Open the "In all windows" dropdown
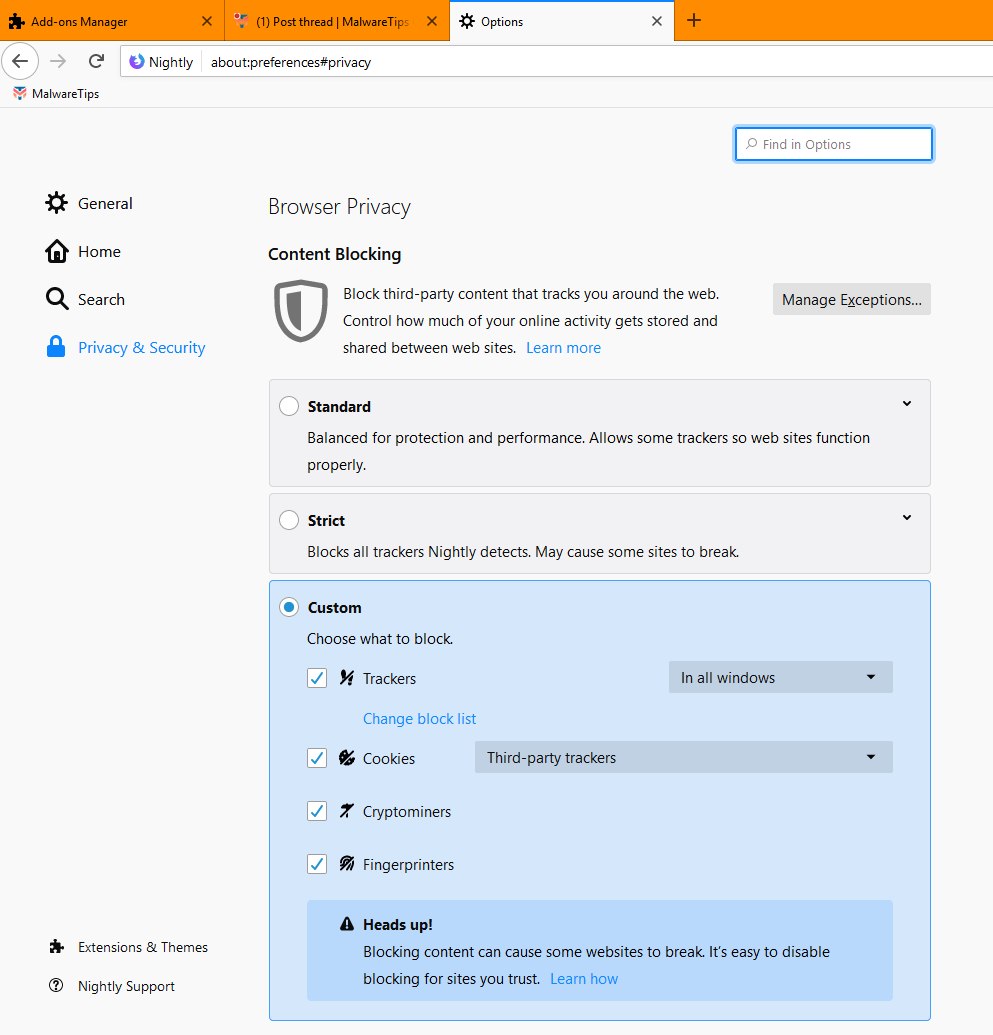 pyautogui.click(x=780, y=677)
